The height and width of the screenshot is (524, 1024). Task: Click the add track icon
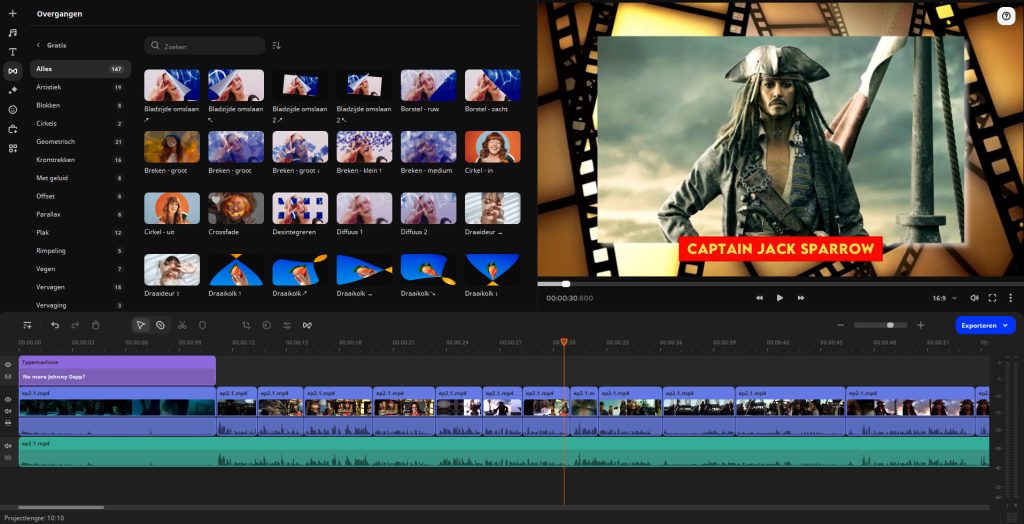tap(27, 325)
